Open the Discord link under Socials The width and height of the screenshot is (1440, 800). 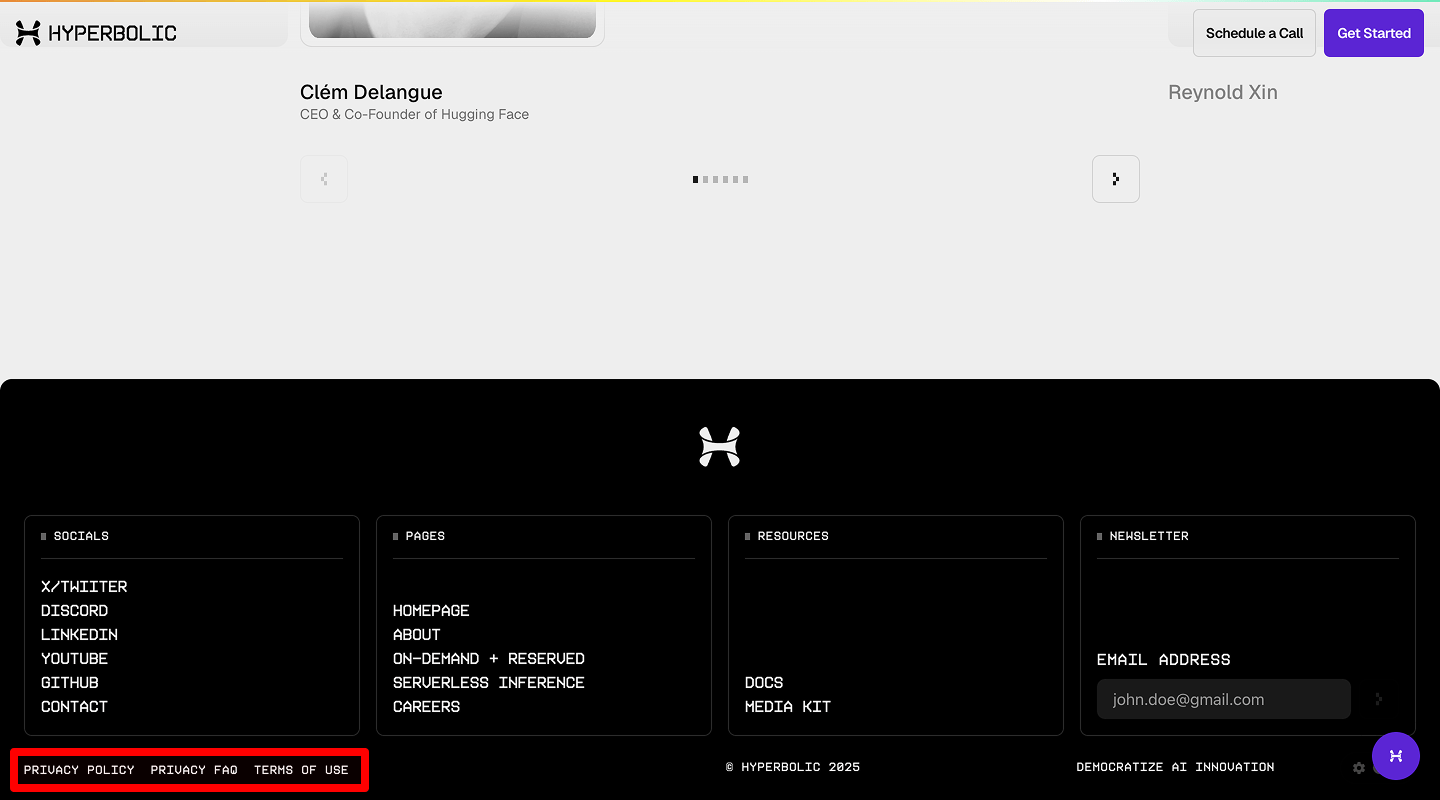point(74,610)
